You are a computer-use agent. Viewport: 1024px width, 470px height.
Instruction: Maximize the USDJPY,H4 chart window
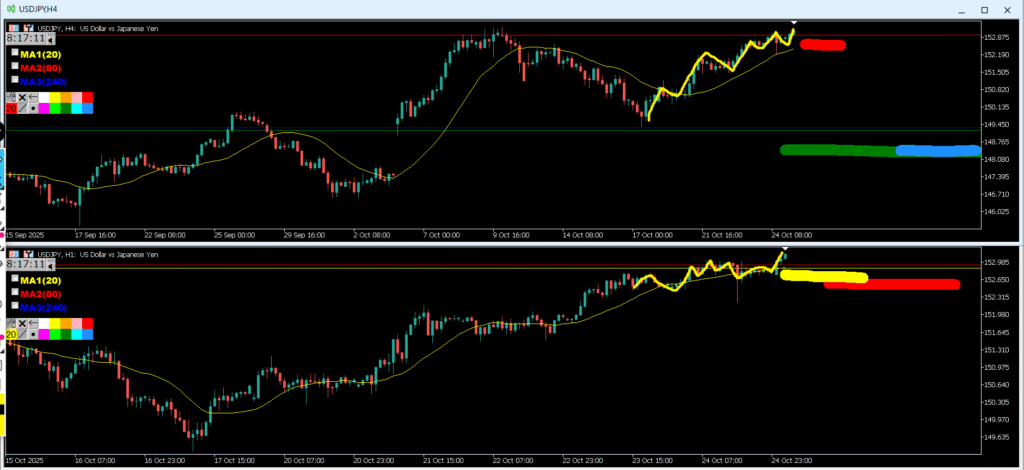[x=983, y=9]
